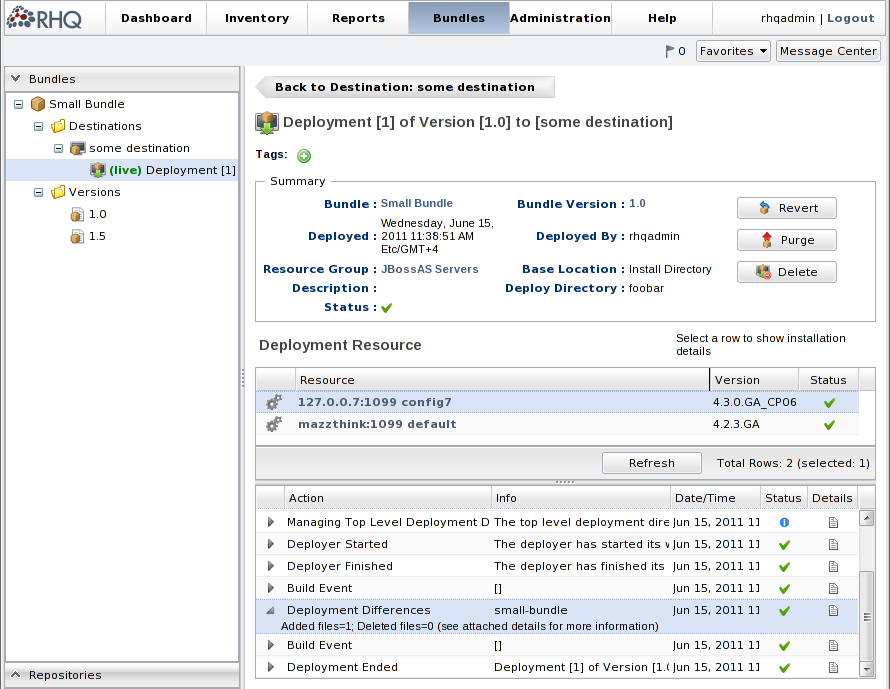Click the gear icon for 127.0.0.7:1099 config7
This screenshot has height=689, width=890.
pos(274,402)
